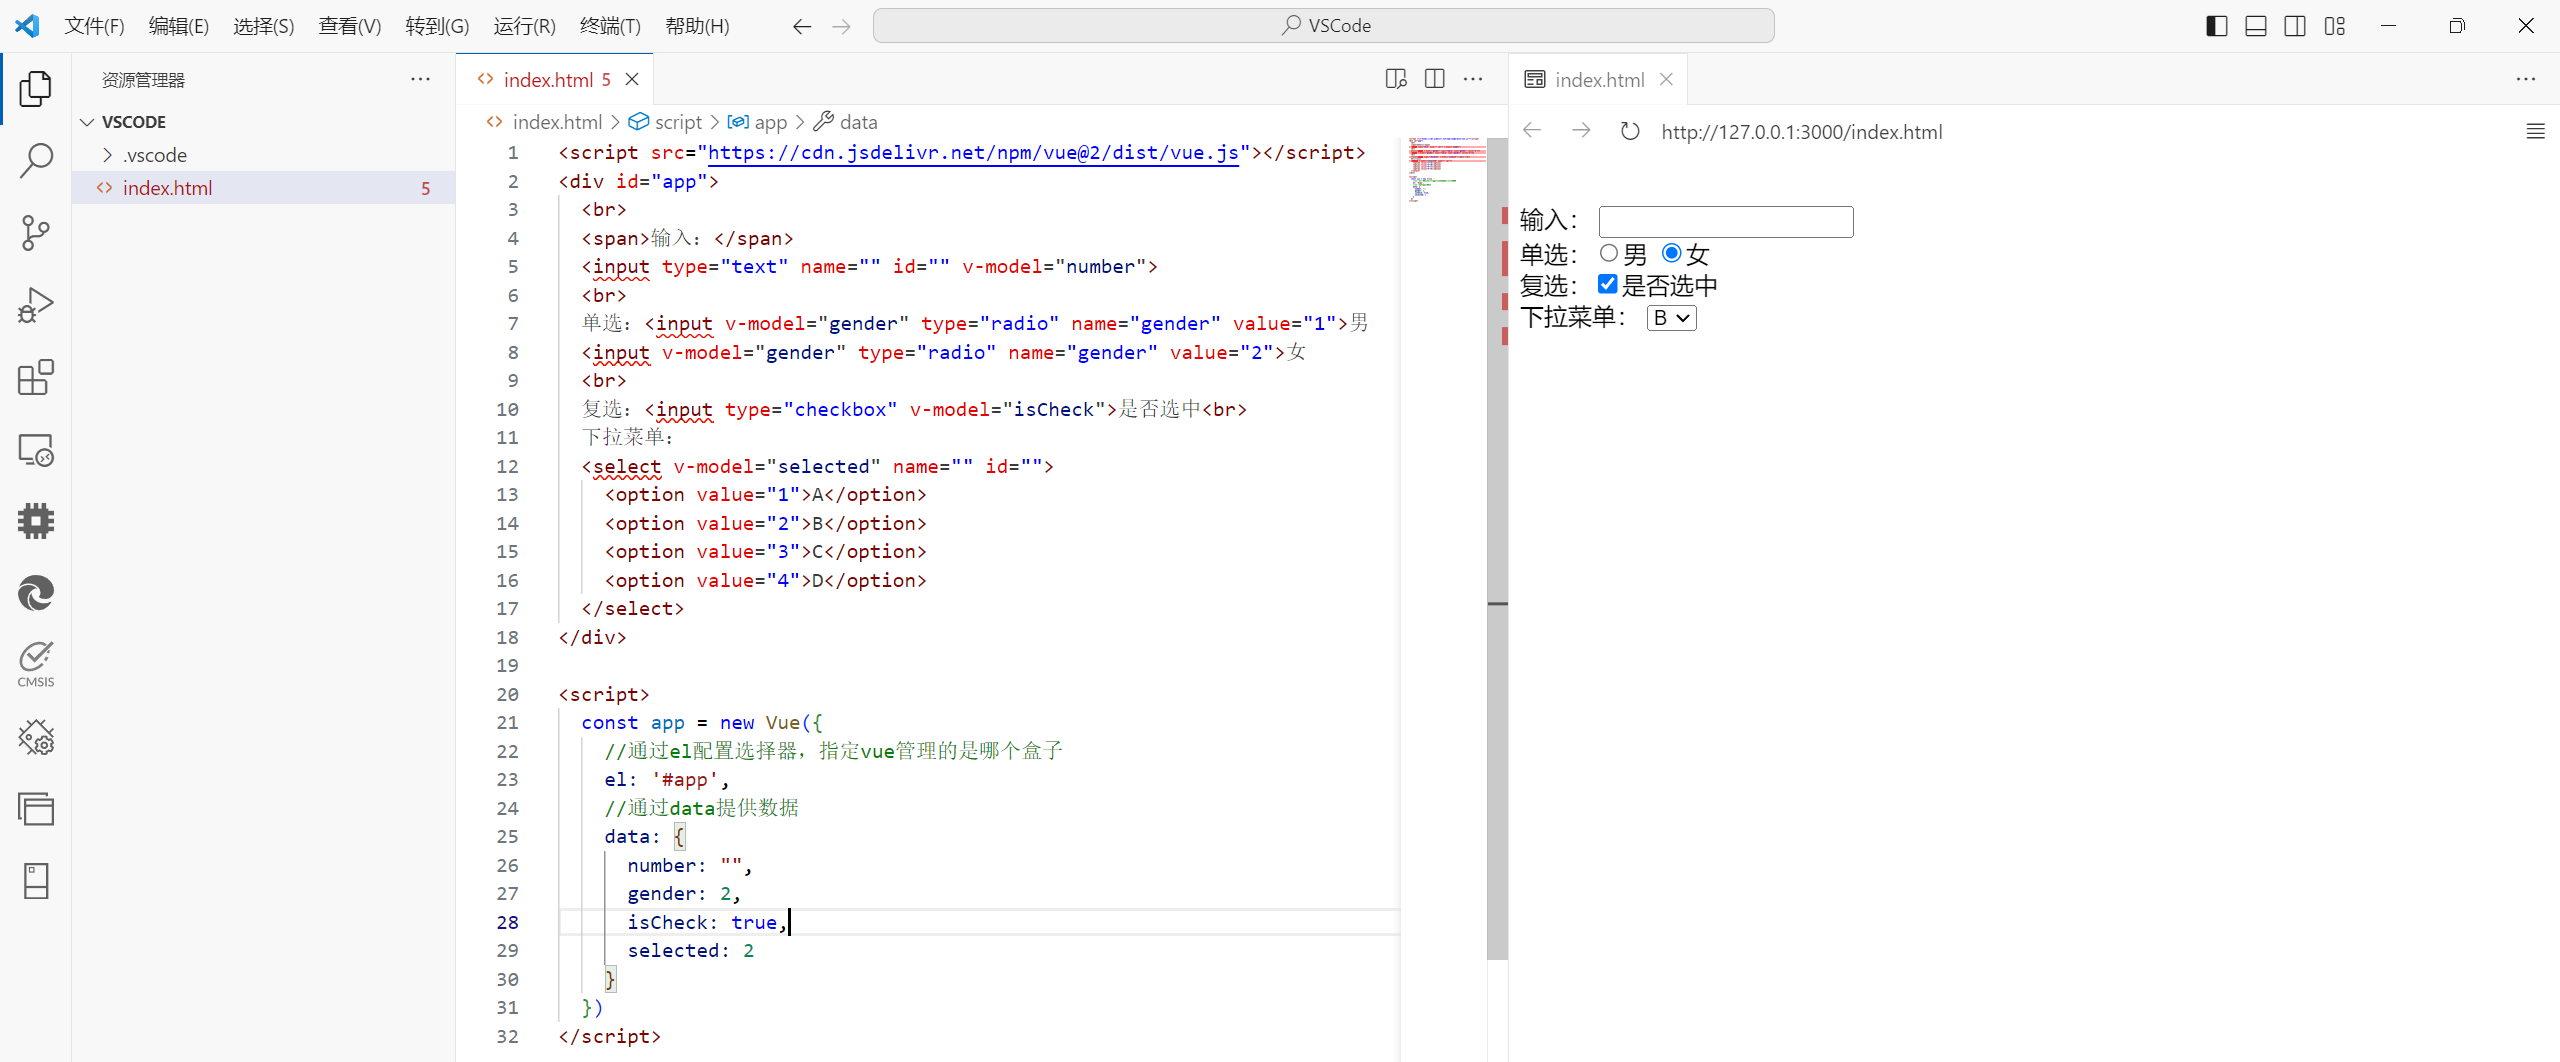Split the editor to the right
The width and height of the screenshot is (2560, 1062).
pyautogui.click(x=1435, y=79)
